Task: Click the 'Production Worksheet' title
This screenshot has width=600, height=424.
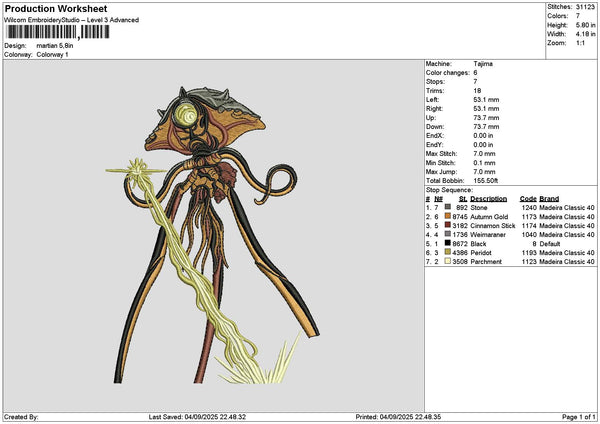Action: (x=56, y=9)
